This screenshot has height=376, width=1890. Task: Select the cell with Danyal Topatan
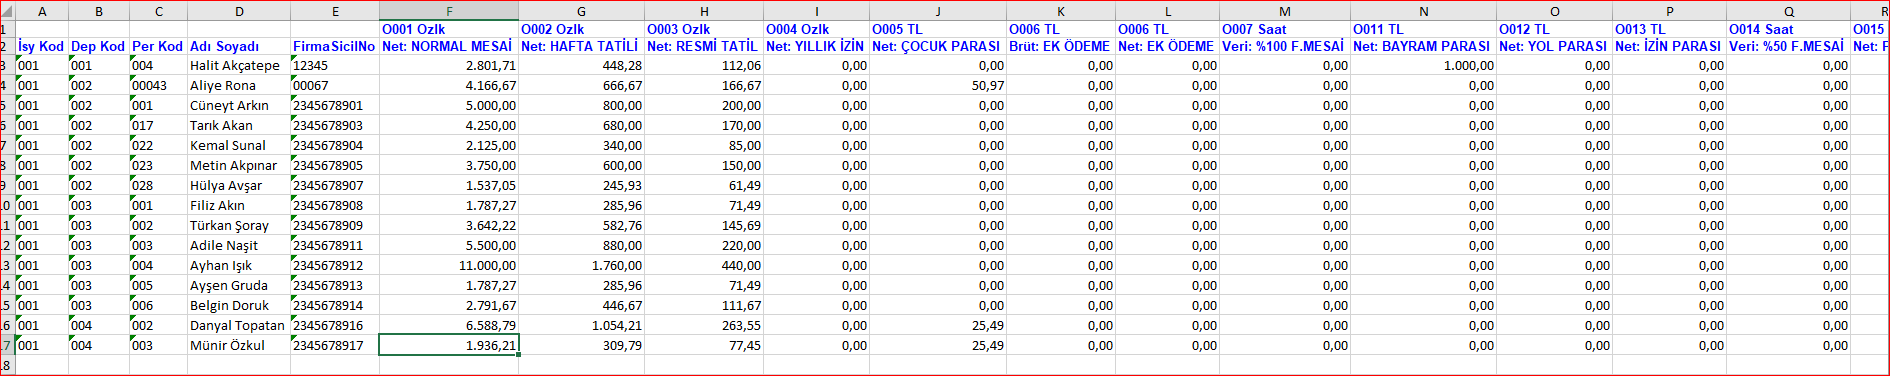239,325
